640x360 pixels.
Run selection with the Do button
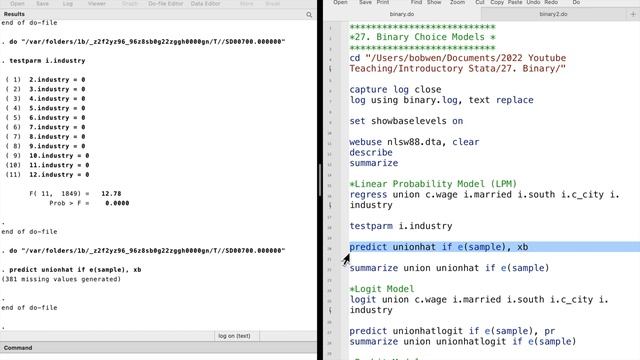coord(576,2)
